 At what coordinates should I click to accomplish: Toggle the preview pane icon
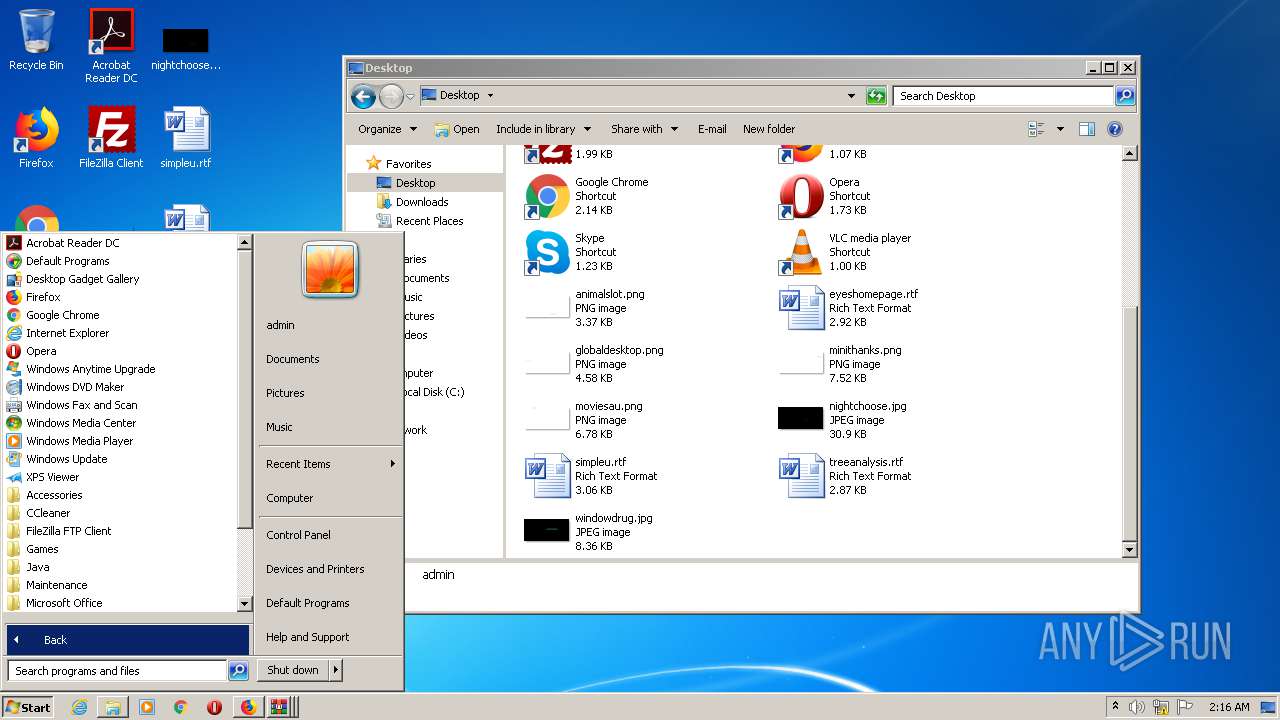pyautogui.click(x=1087, y=129)
